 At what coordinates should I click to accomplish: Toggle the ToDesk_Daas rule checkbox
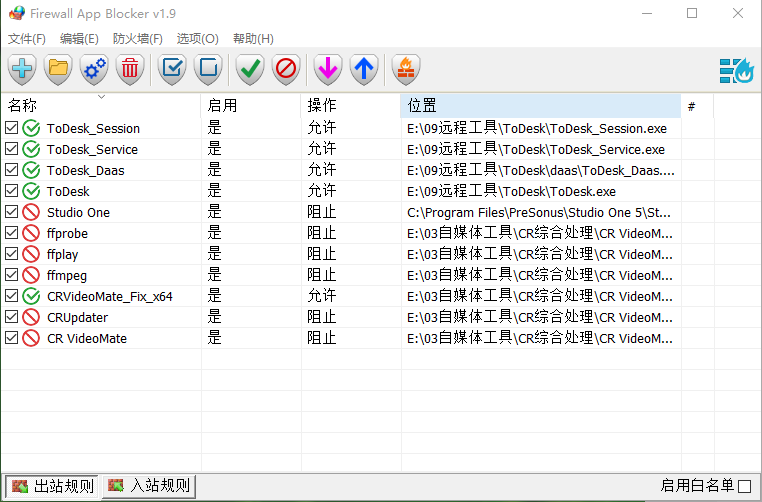click(x=12, y=170)
